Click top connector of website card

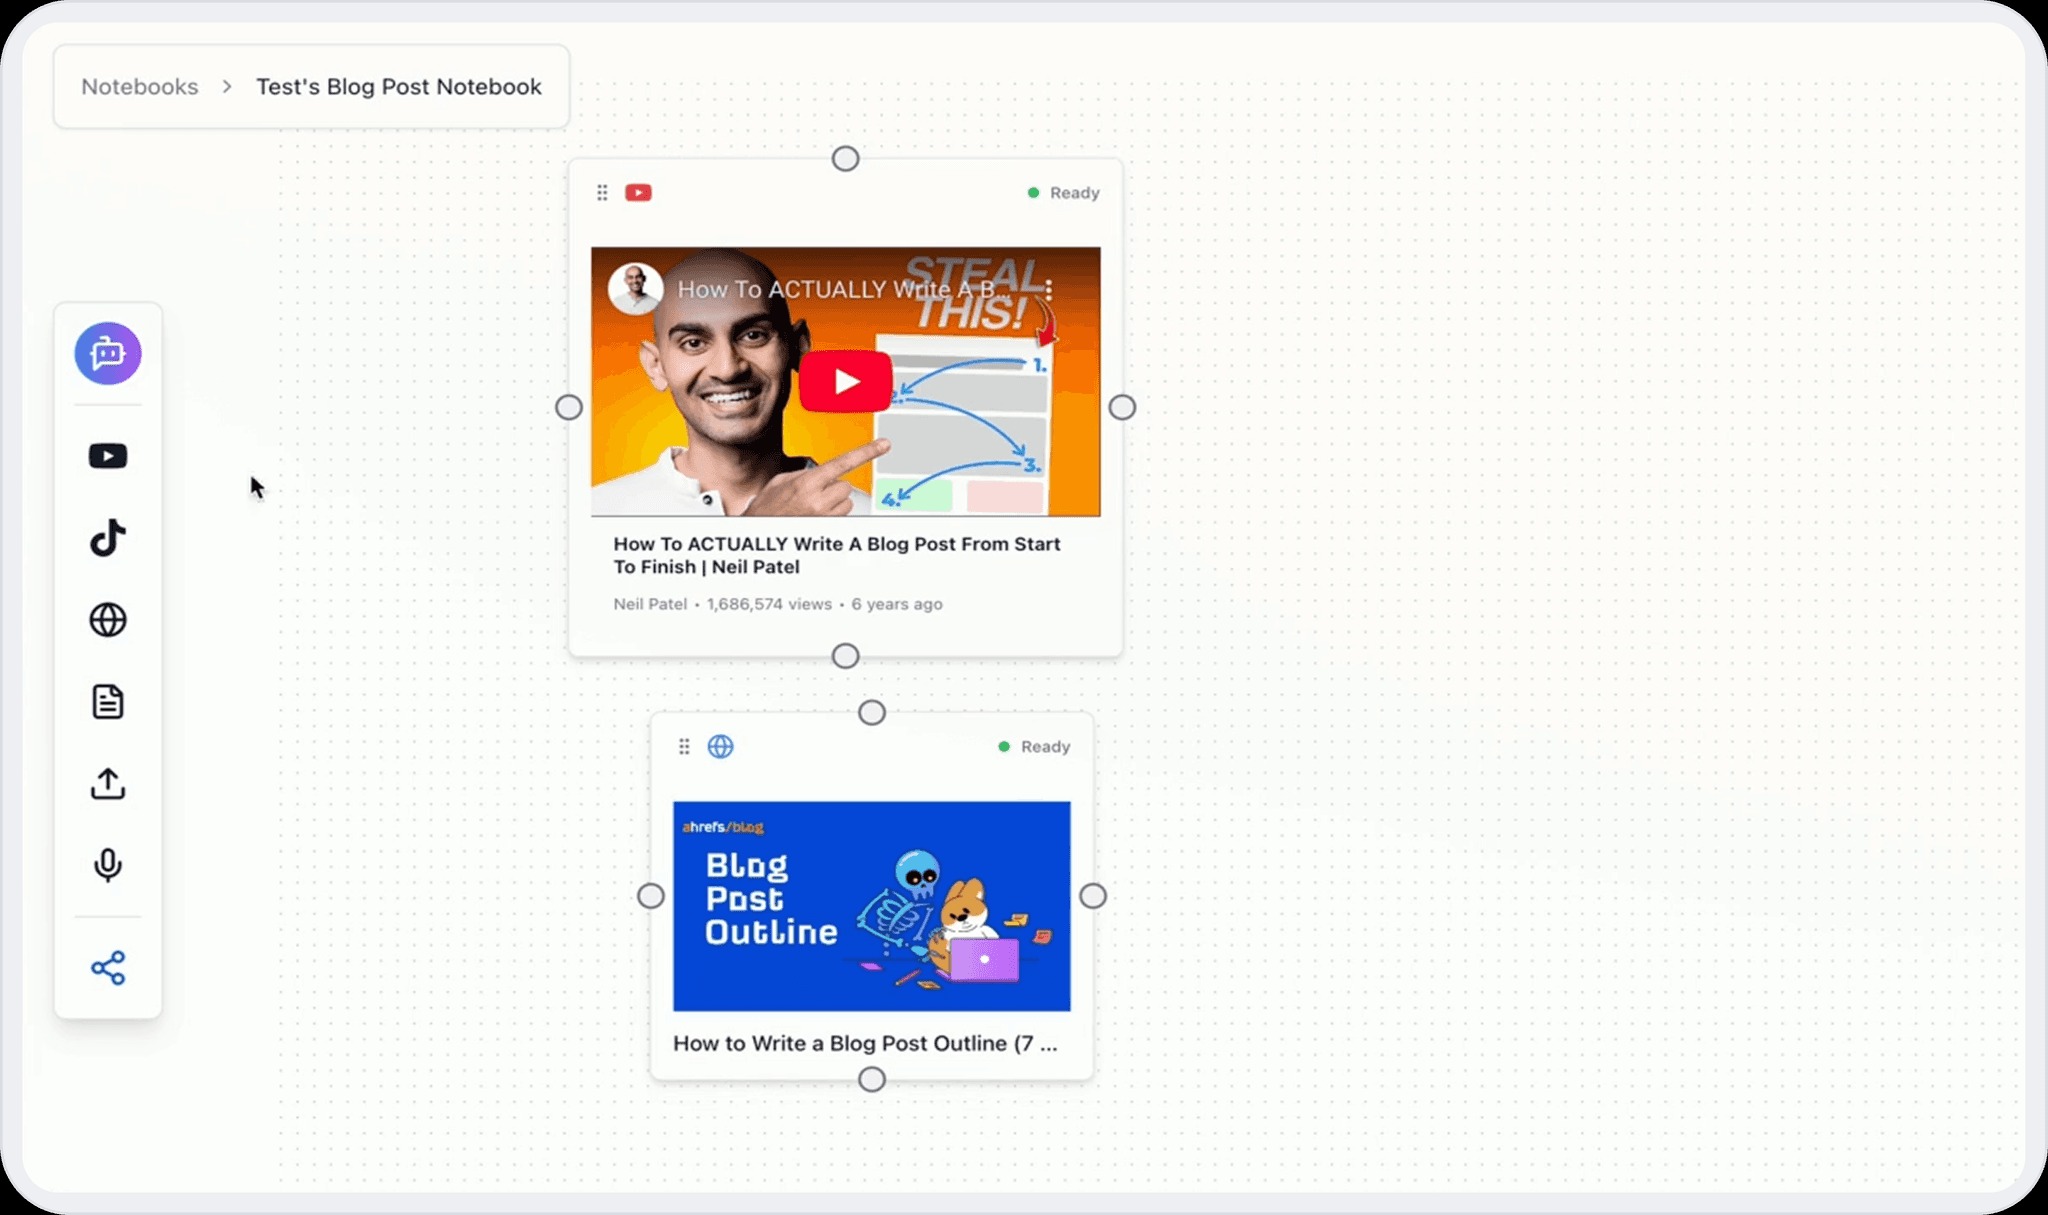[x=872, y=712]
